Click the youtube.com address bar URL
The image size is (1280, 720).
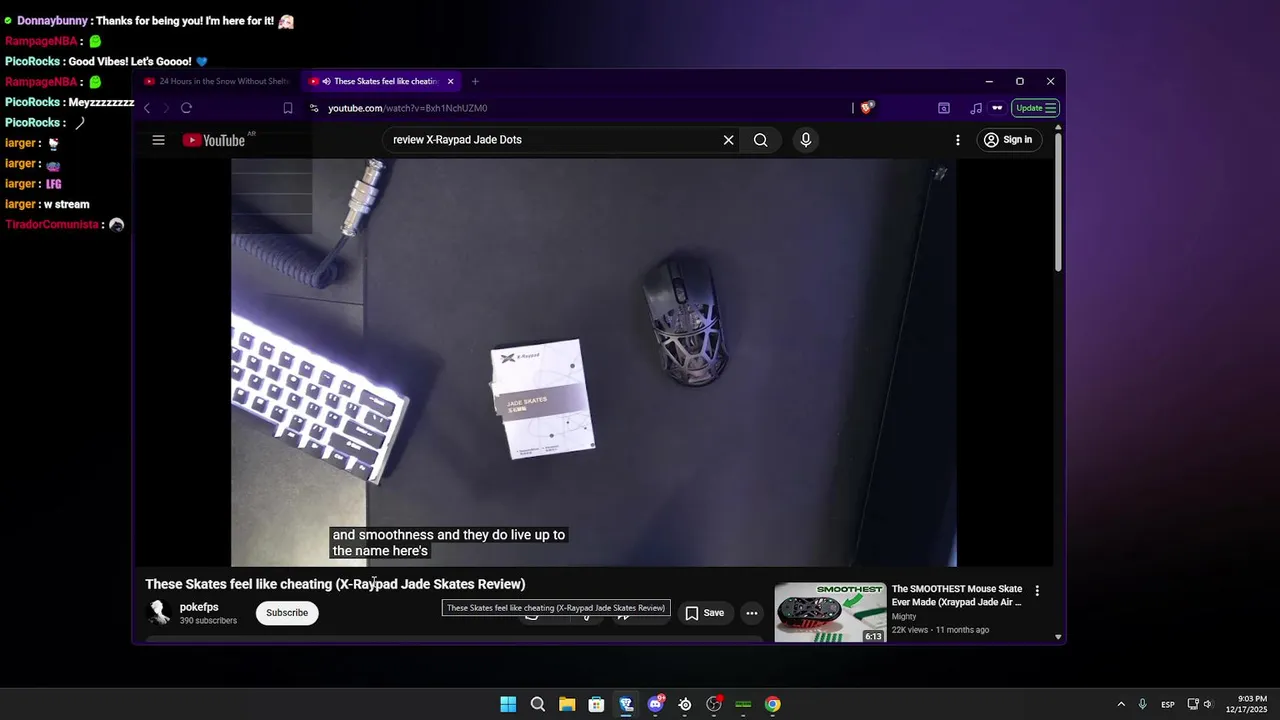point(408,108)
